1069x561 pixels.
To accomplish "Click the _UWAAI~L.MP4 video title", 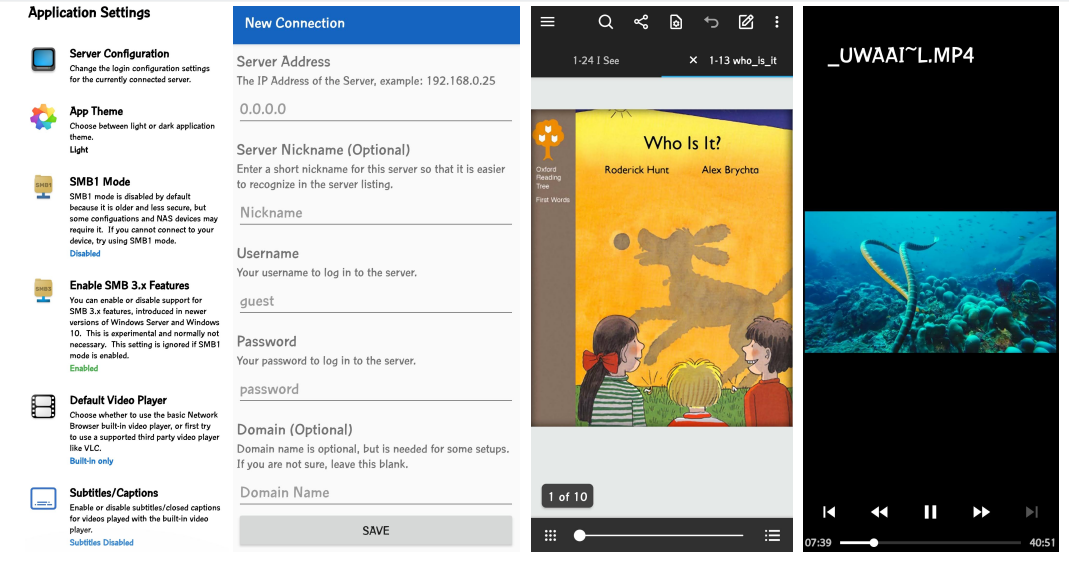I will [901, 55].
